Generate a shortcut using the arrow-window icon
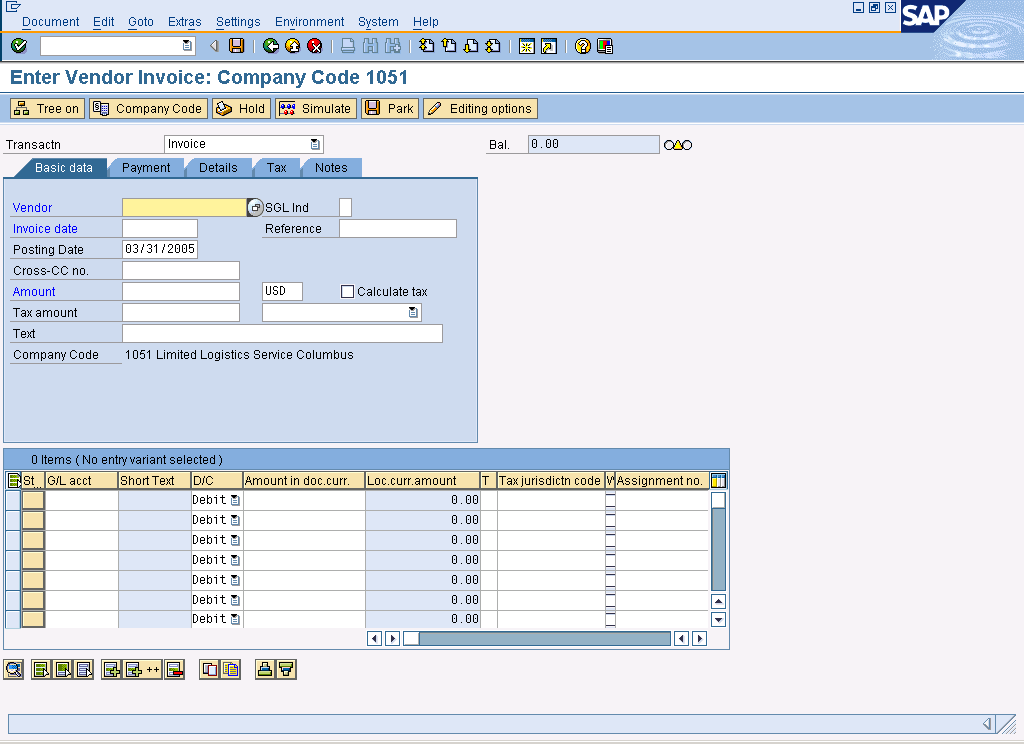Image resolution: width=1024 pixels, height=744 pixels. coord(549,46)
